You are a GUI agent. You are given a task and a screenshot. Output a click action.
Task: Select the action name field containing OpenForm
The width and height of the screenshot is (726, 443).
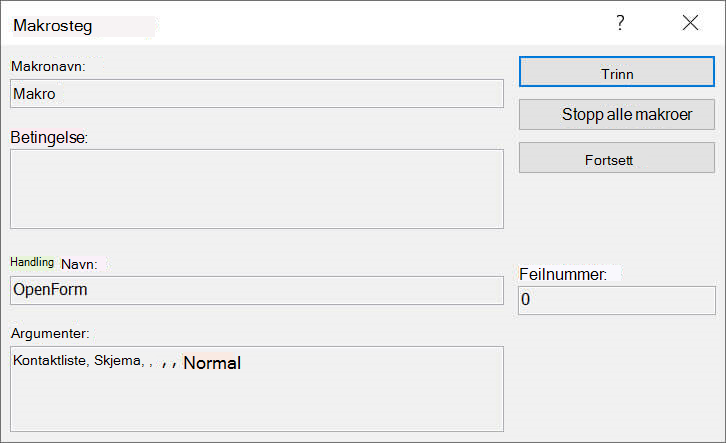[257, 290]
